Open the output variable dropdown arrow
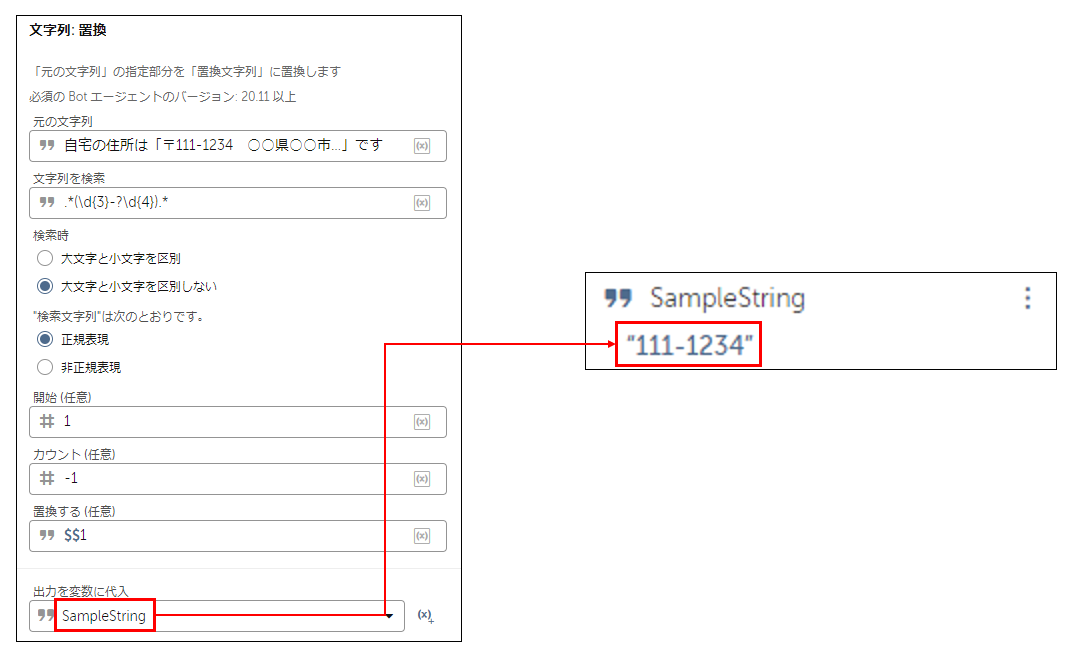 pos(389,616)
